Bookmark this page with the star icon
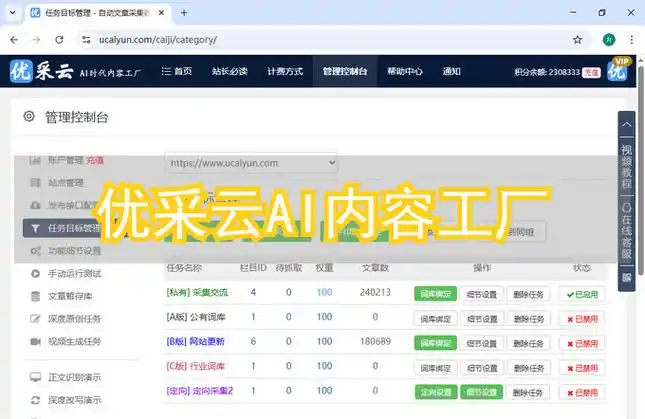Image resolution: width=645 pixels, height=419 pixels. [578, 39]
